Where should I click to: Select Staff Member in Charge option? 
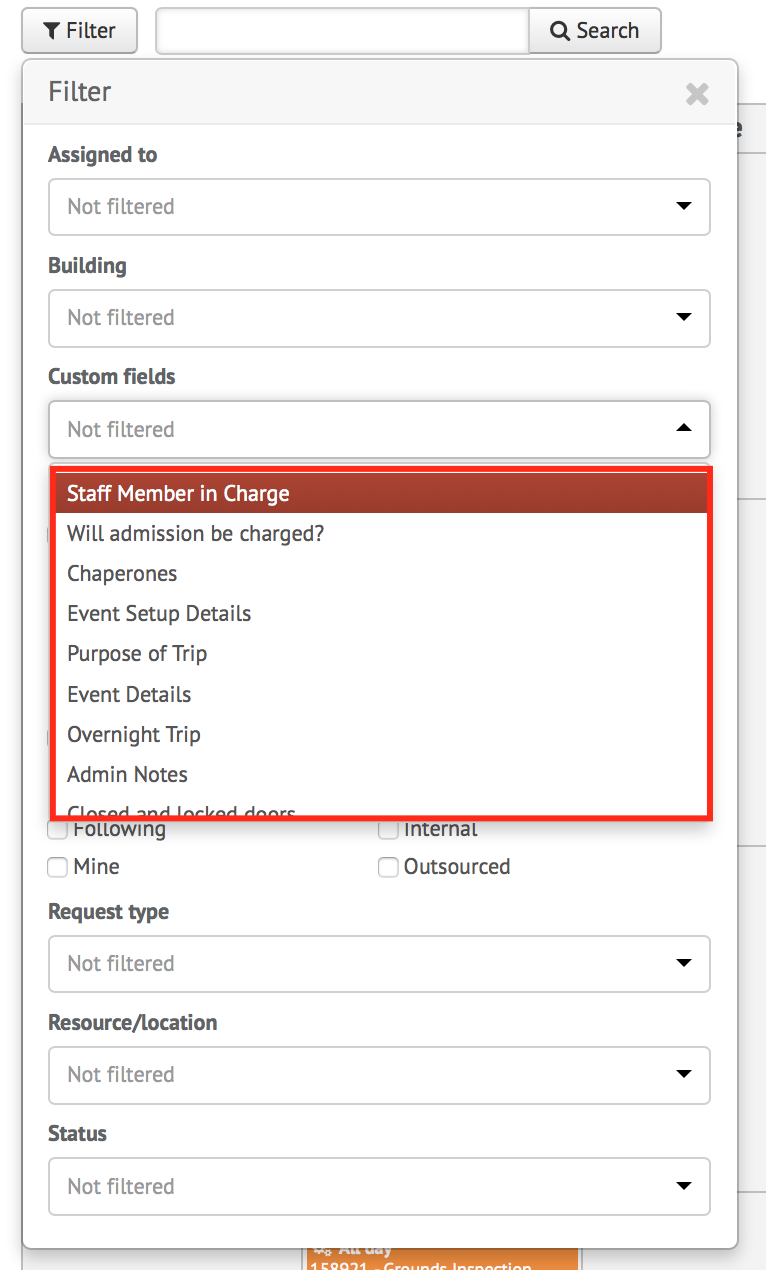tap(382, 493)
